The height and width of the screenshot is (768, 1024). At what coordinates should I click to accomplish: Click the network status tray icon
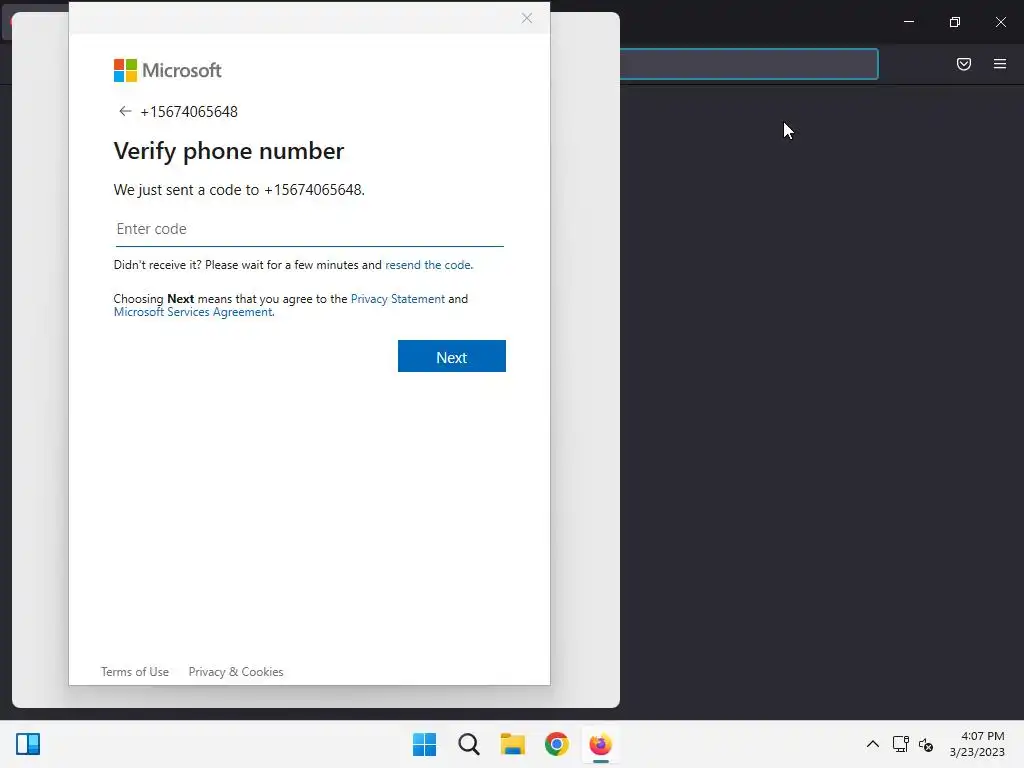(901, 744)
